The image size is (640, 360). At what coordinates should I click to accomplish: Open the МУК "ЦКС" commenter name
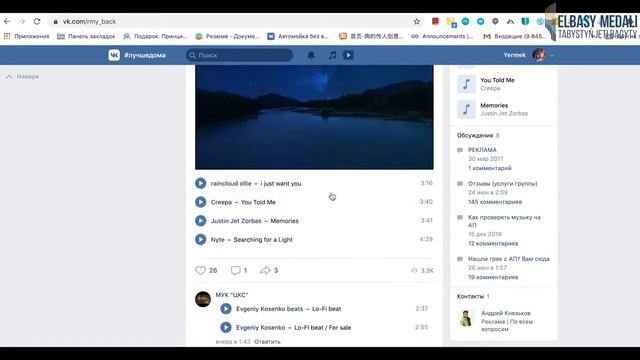click(x=232, y=295)
